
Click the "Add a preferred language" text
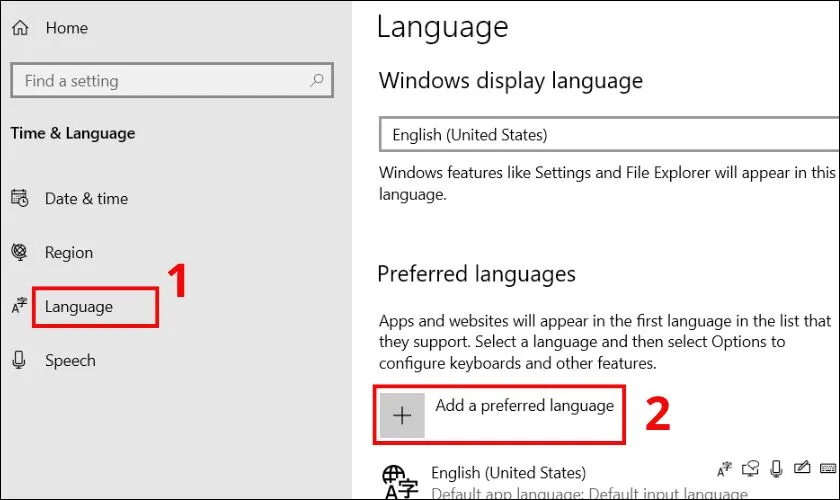[524, 406]
